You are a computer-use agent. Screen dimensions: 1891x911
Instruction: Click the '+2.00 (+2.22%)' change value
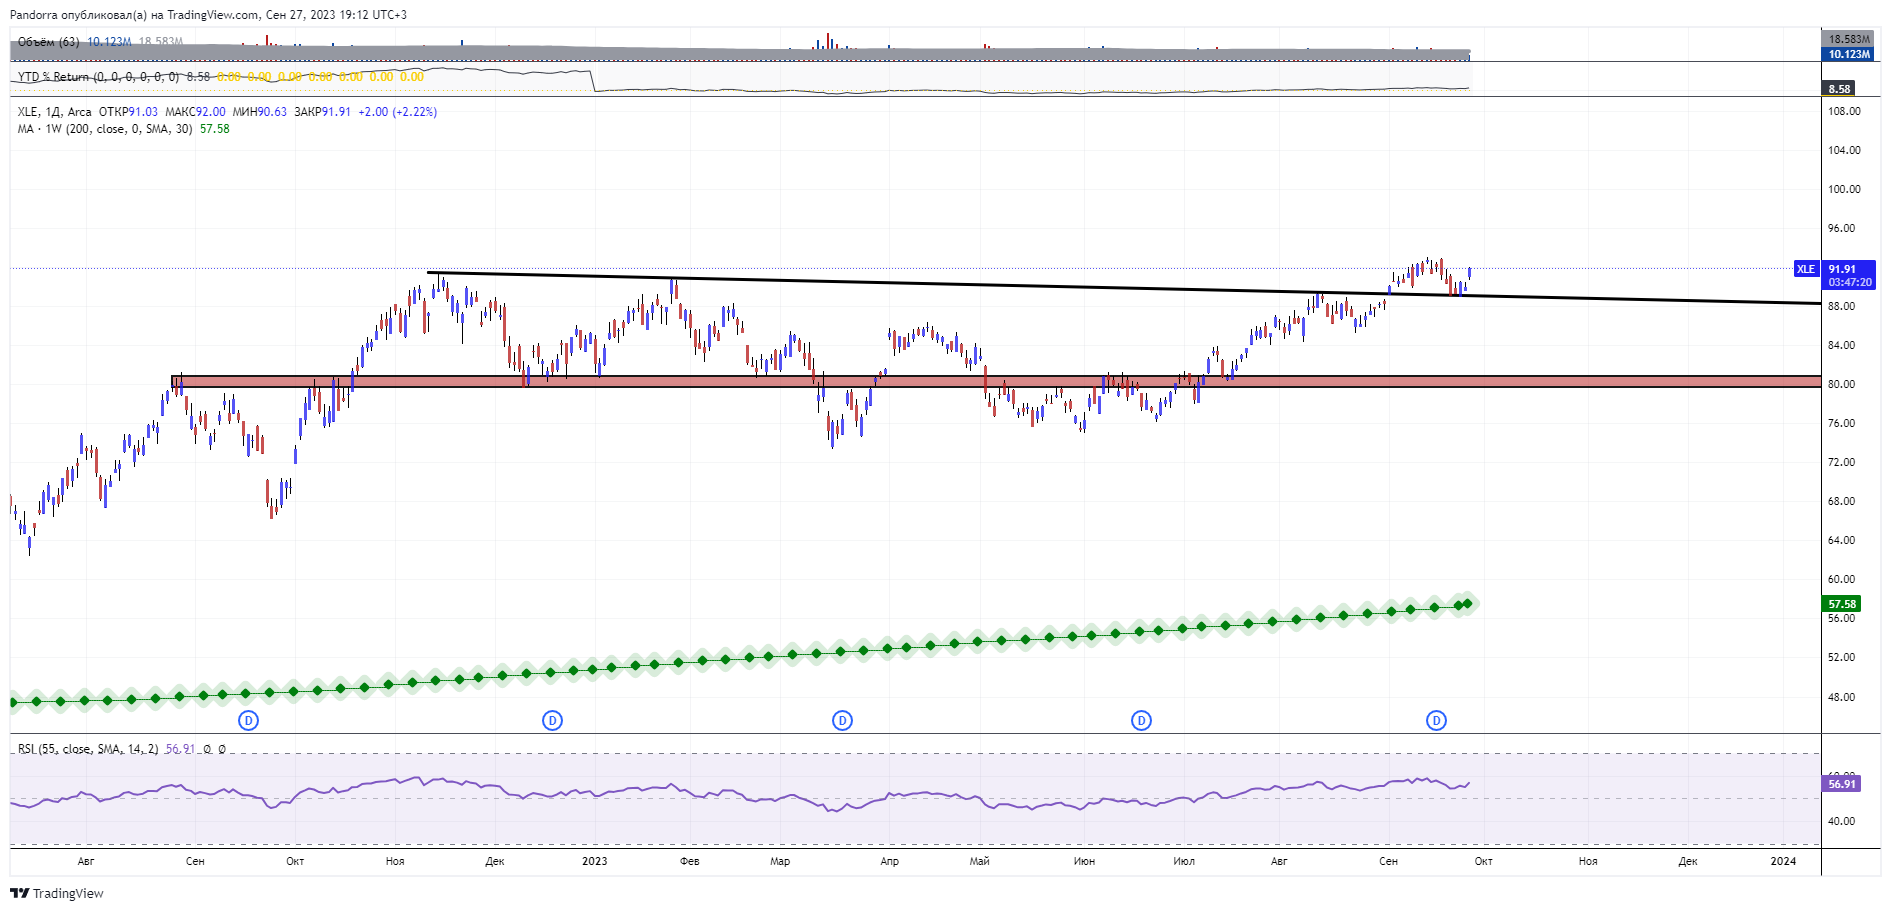398,112
